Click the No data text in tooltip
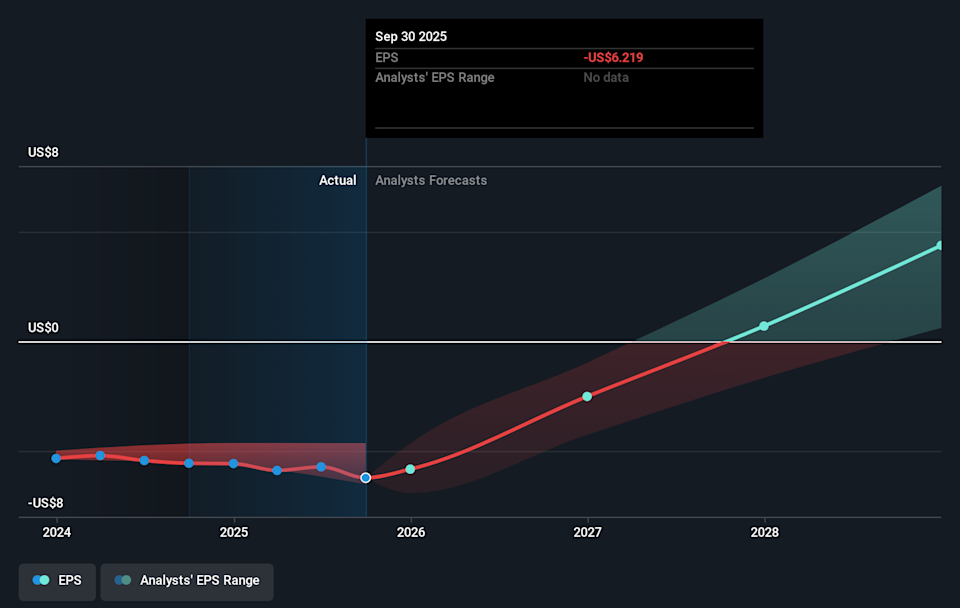 [x=606, y=78]
